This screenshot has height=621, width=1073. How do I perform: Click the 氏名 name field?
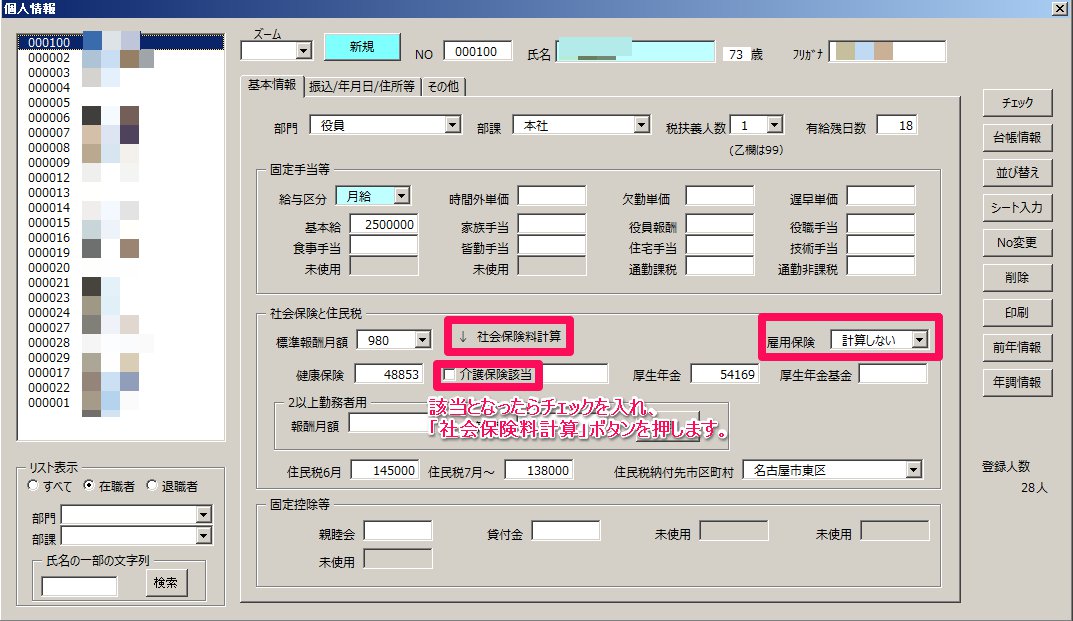click(636, 51)
